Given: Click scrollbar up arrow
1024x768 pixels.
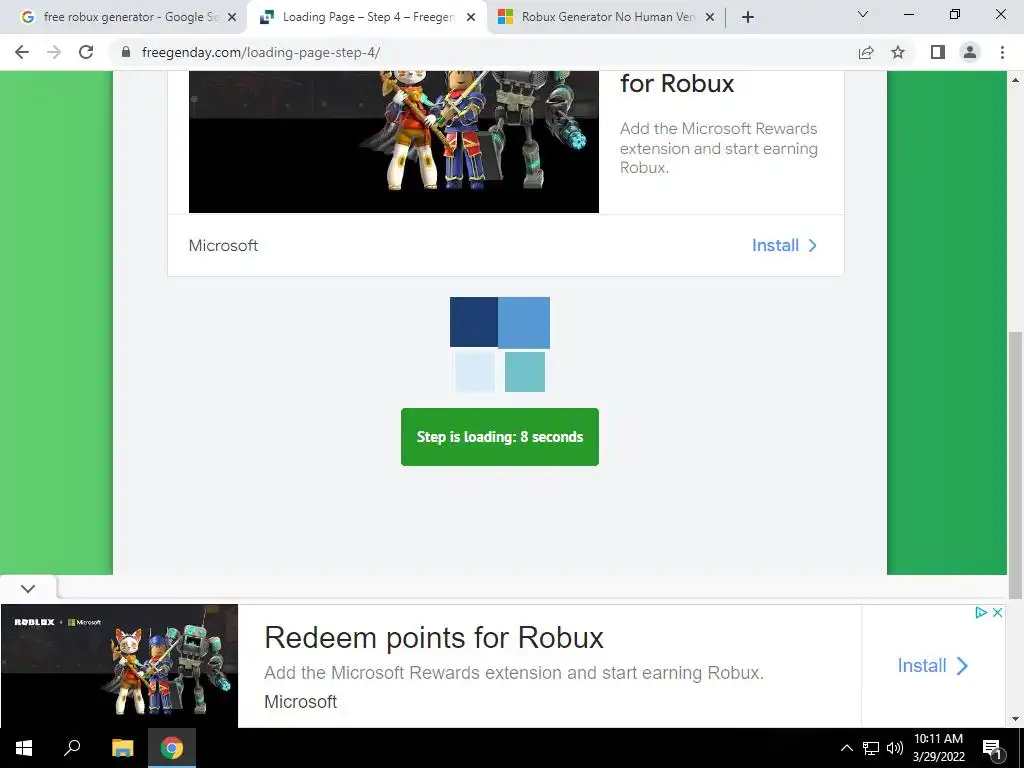Looking at the screenshot, I should click(x=1014, y=80).
